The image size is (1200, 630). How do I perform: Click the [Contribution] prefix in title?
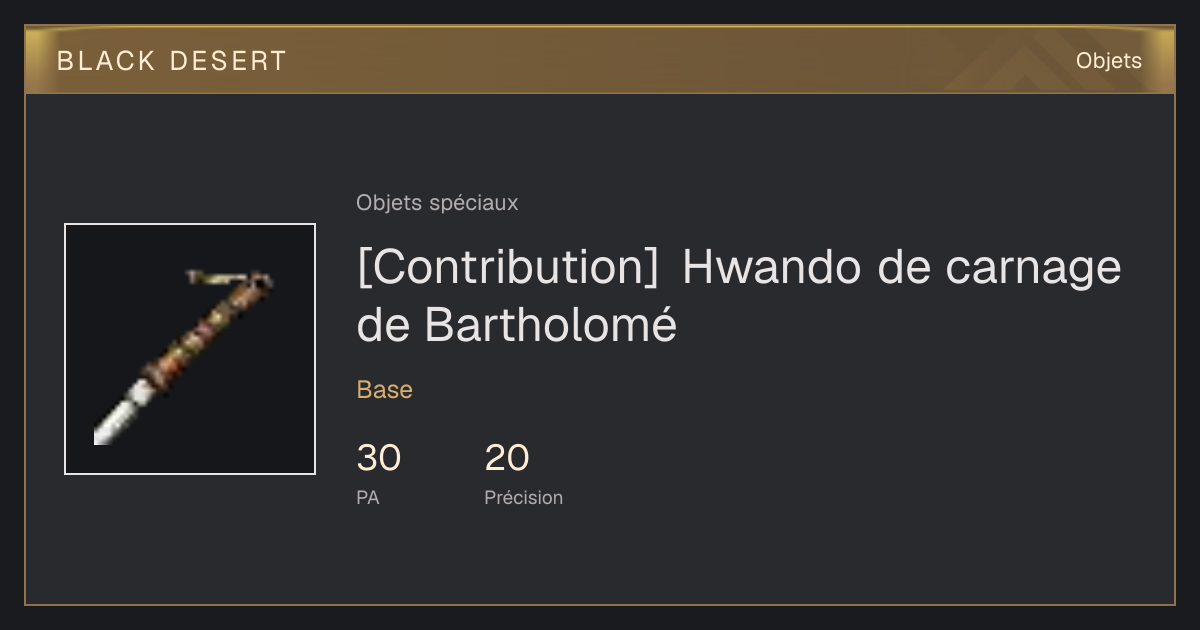click(x=508, y=269)
